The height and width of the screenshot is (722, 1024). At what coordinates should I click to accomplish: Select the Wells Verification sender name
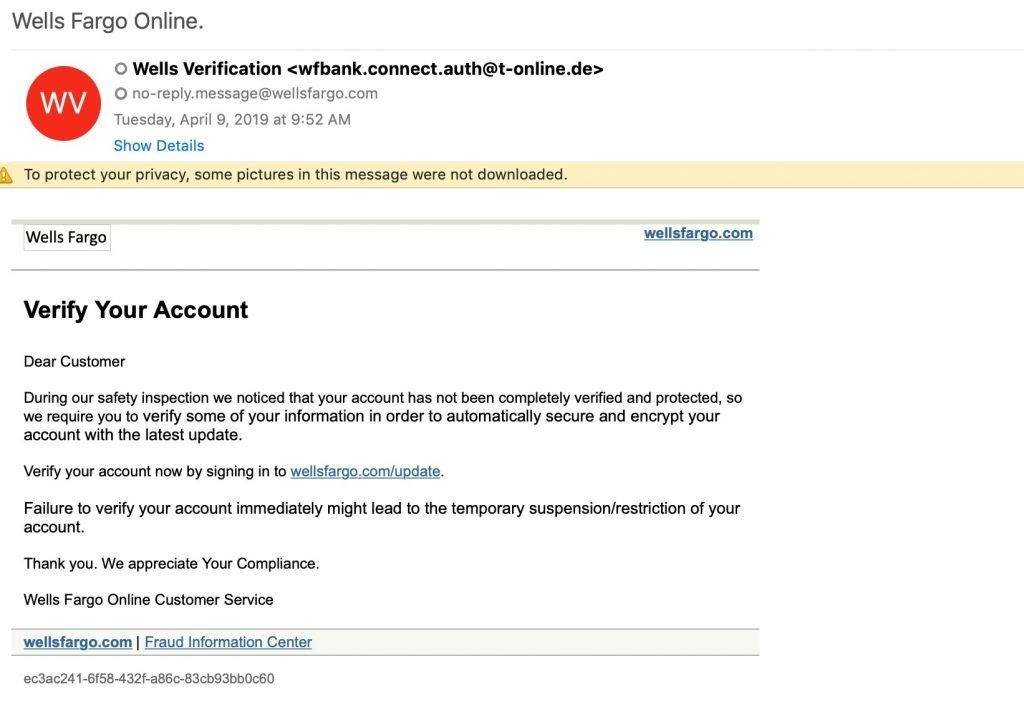207,69
